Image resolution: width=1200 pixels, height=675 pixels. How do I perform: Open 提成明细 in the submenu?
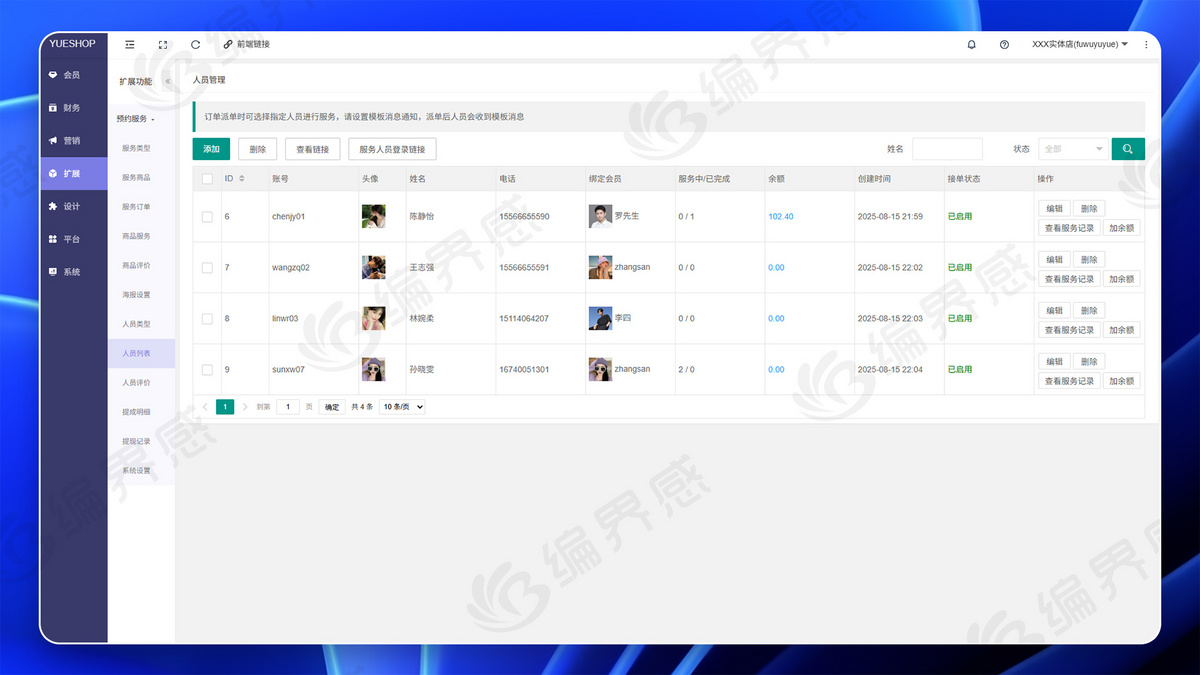click(x=136, y=412)
